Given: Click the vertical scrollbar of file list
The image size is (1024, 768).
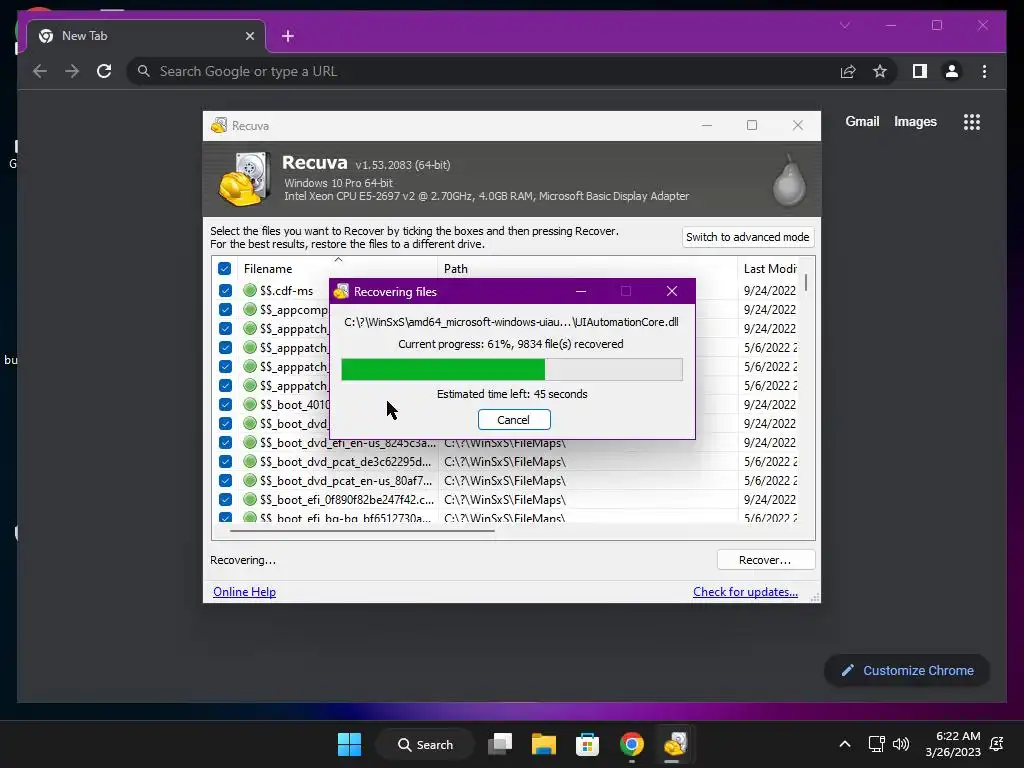Looking at the screenshot, I should 806,283.
